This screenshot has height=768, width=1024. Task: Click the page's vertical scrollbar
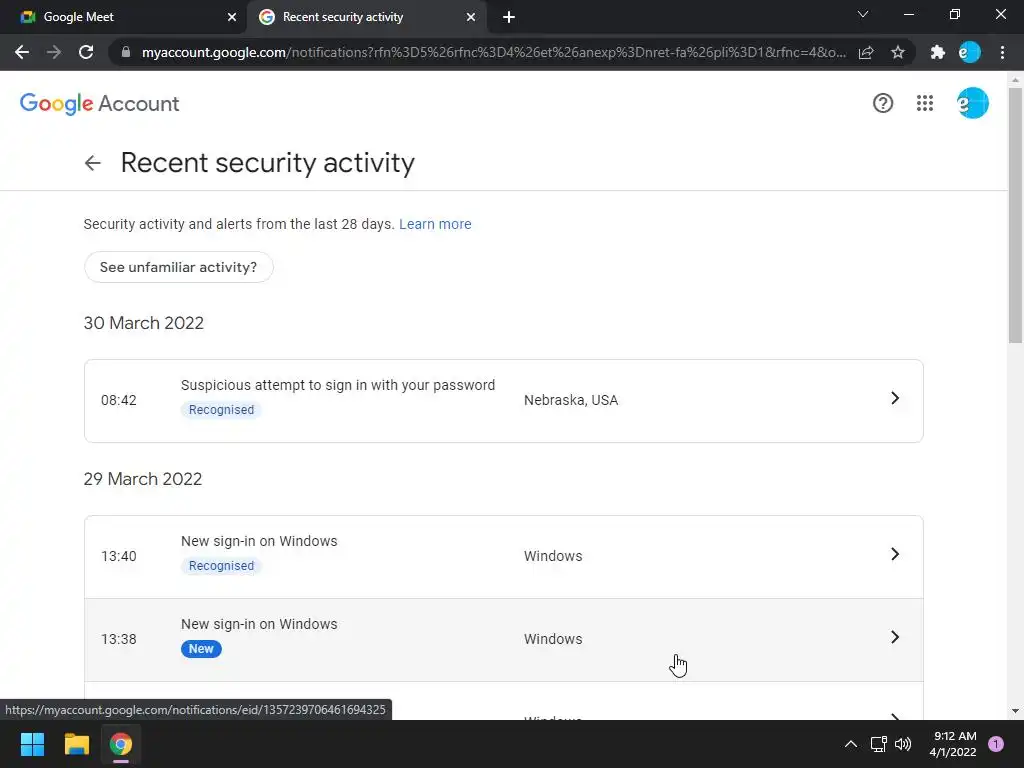click(1015, 210)
